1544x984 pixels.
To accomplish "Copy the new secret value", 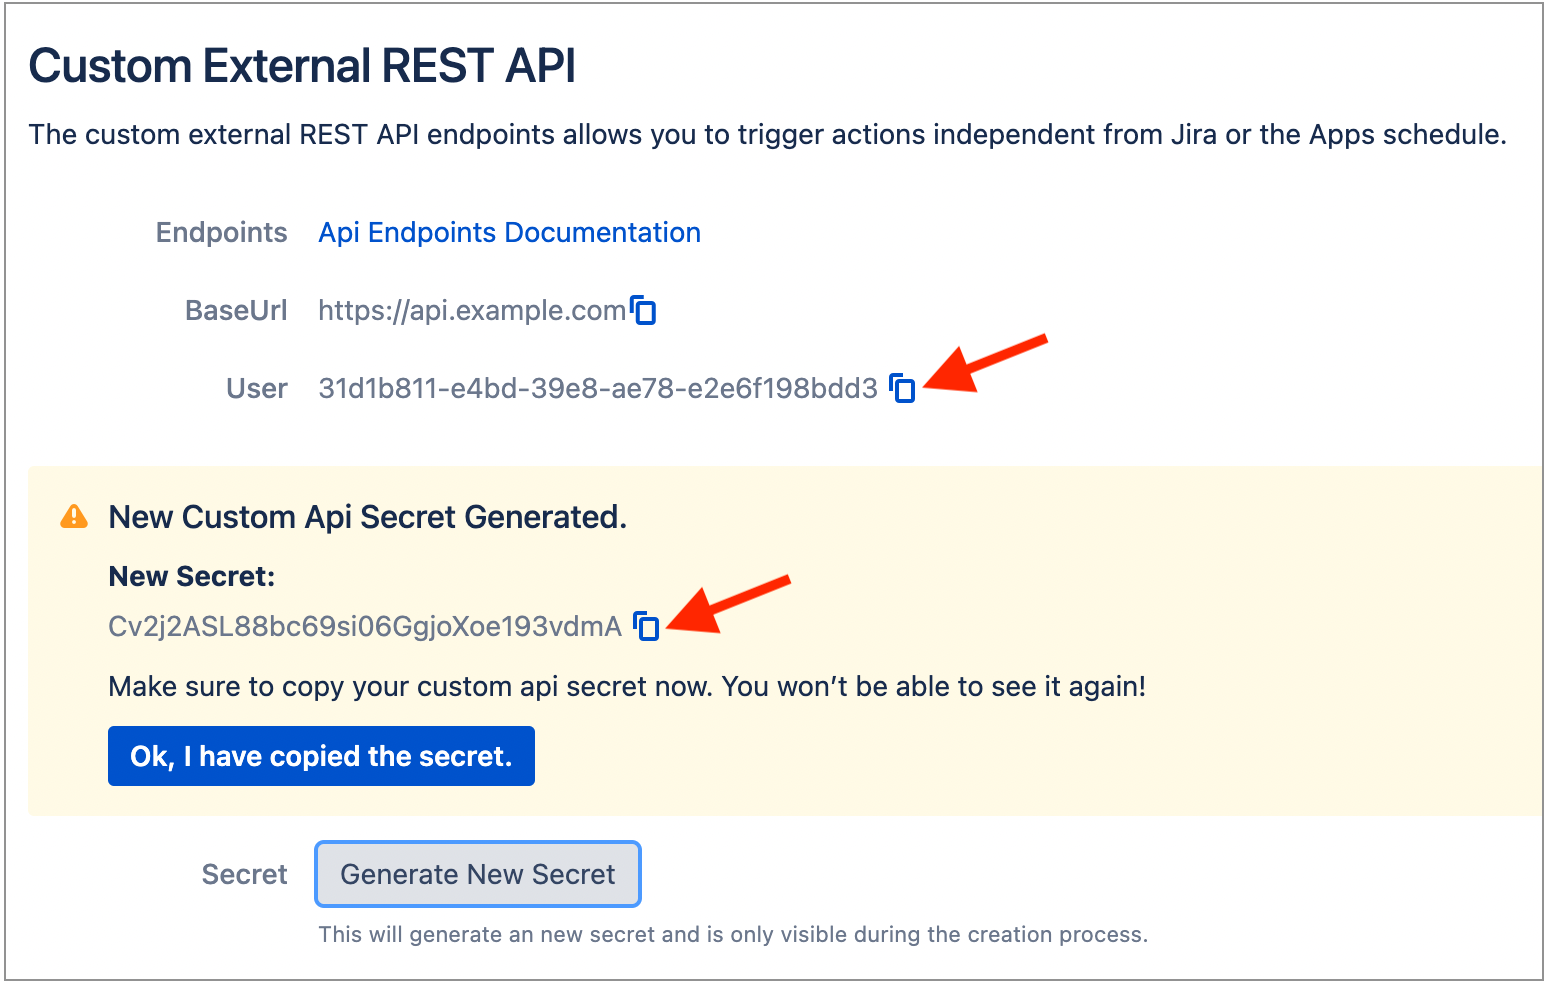I will (x=647, y=626).
